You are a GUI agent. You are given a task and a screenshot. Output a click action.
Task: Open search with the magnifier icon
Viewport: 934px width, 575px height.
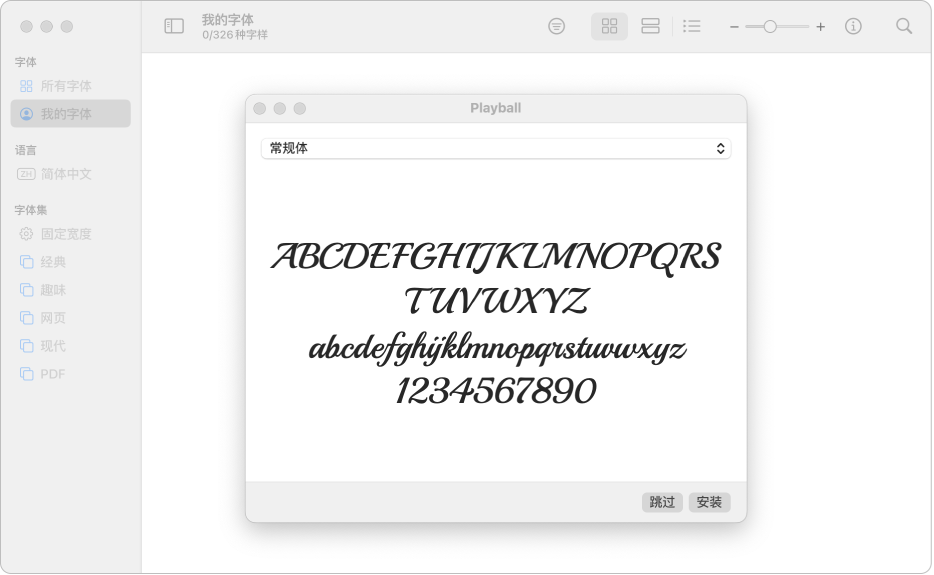pyautogui.click(x=904, y=26)
